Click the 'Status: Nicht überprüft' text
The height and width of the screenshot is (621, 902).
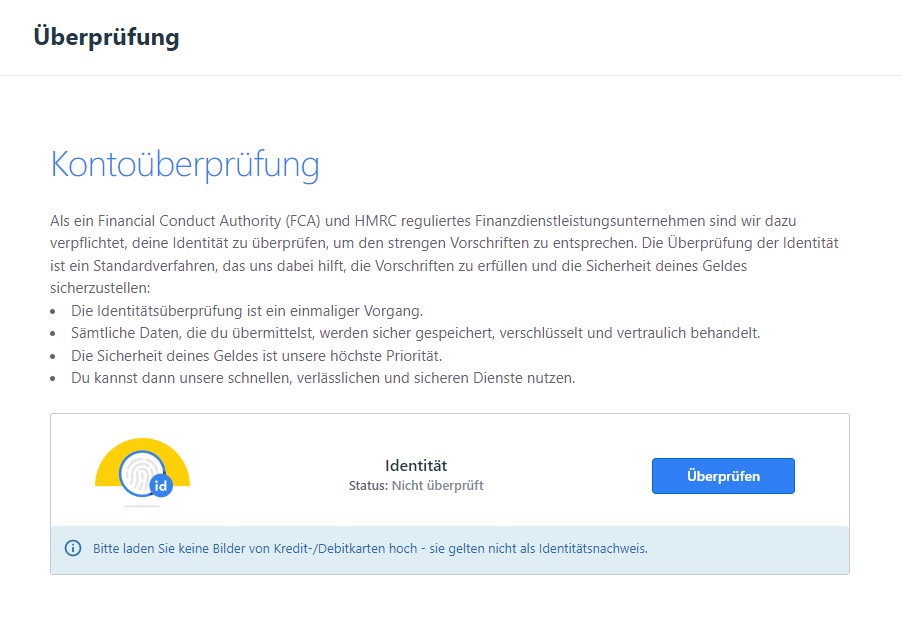417,485
